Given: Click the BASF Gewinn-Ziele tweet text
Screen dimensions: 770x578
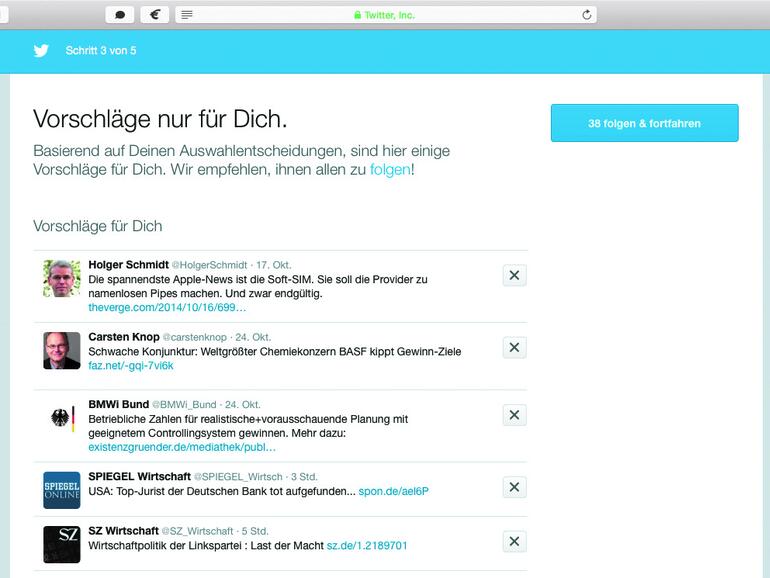Looking at the screenshot, I should pyautogui.click(x=275, y=352).
